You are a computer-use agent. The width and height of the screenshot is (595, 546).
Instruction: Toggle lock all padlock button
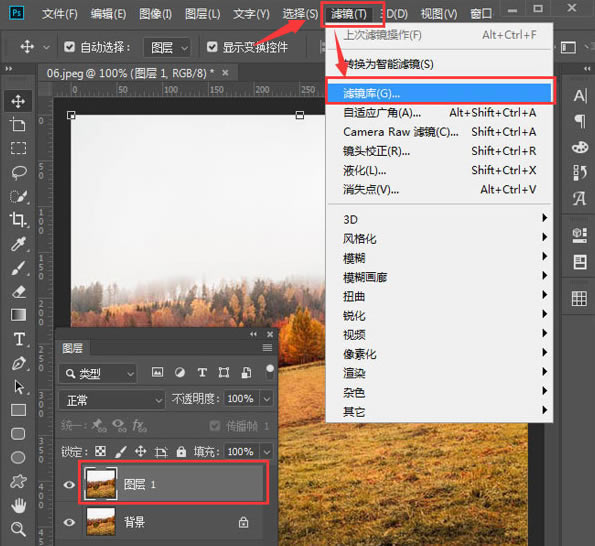181,451
